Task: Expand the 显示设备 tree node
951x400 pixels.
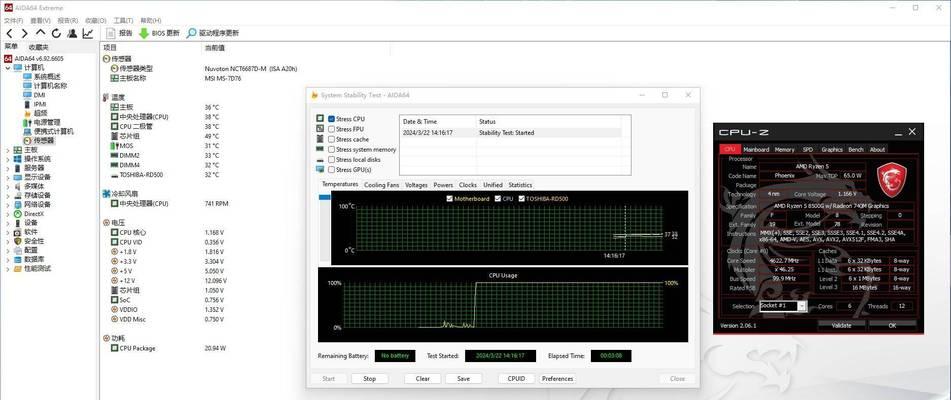Action: click(8, 177)
